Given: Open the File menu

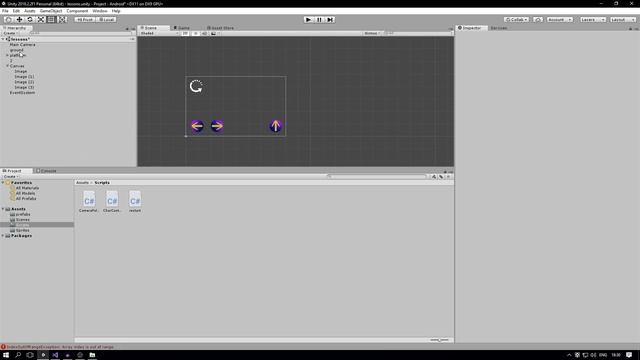Looking at the screenshot, I should click(x=5, y=11).
